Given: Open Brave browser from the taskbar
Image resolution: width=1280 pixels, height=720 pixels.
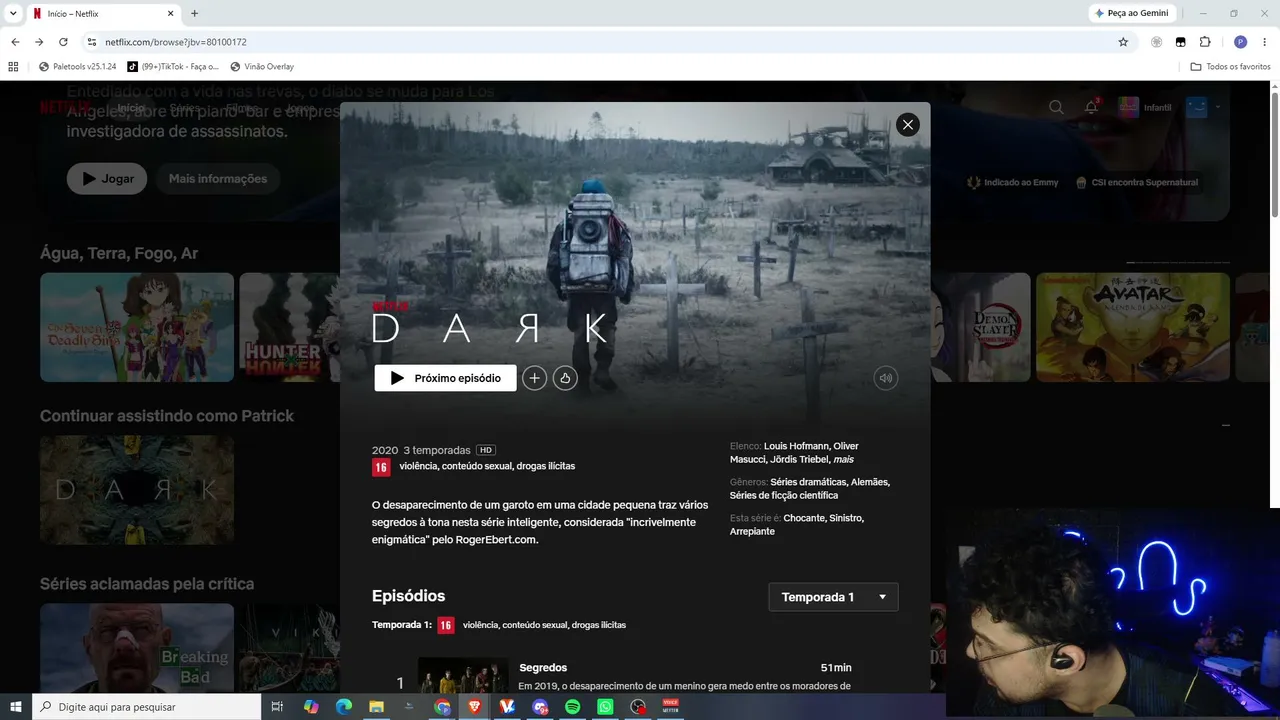Looking at the screenshot, I should coord(475,707).
